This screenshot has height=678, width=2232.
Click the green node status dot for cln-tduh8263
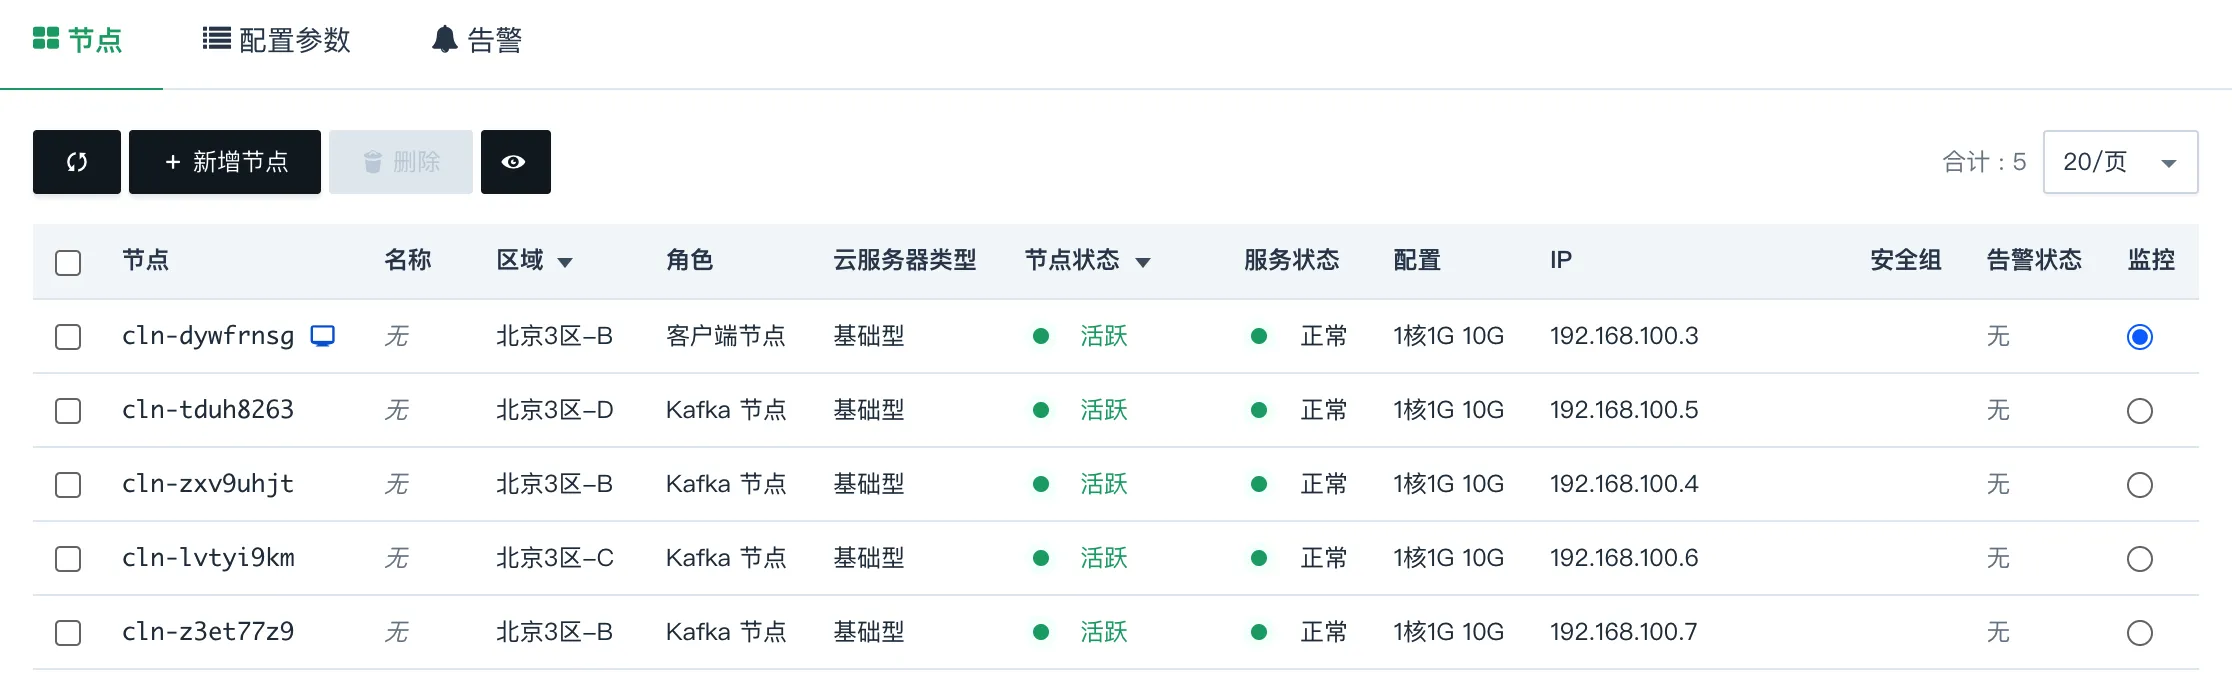[1041, 410]
